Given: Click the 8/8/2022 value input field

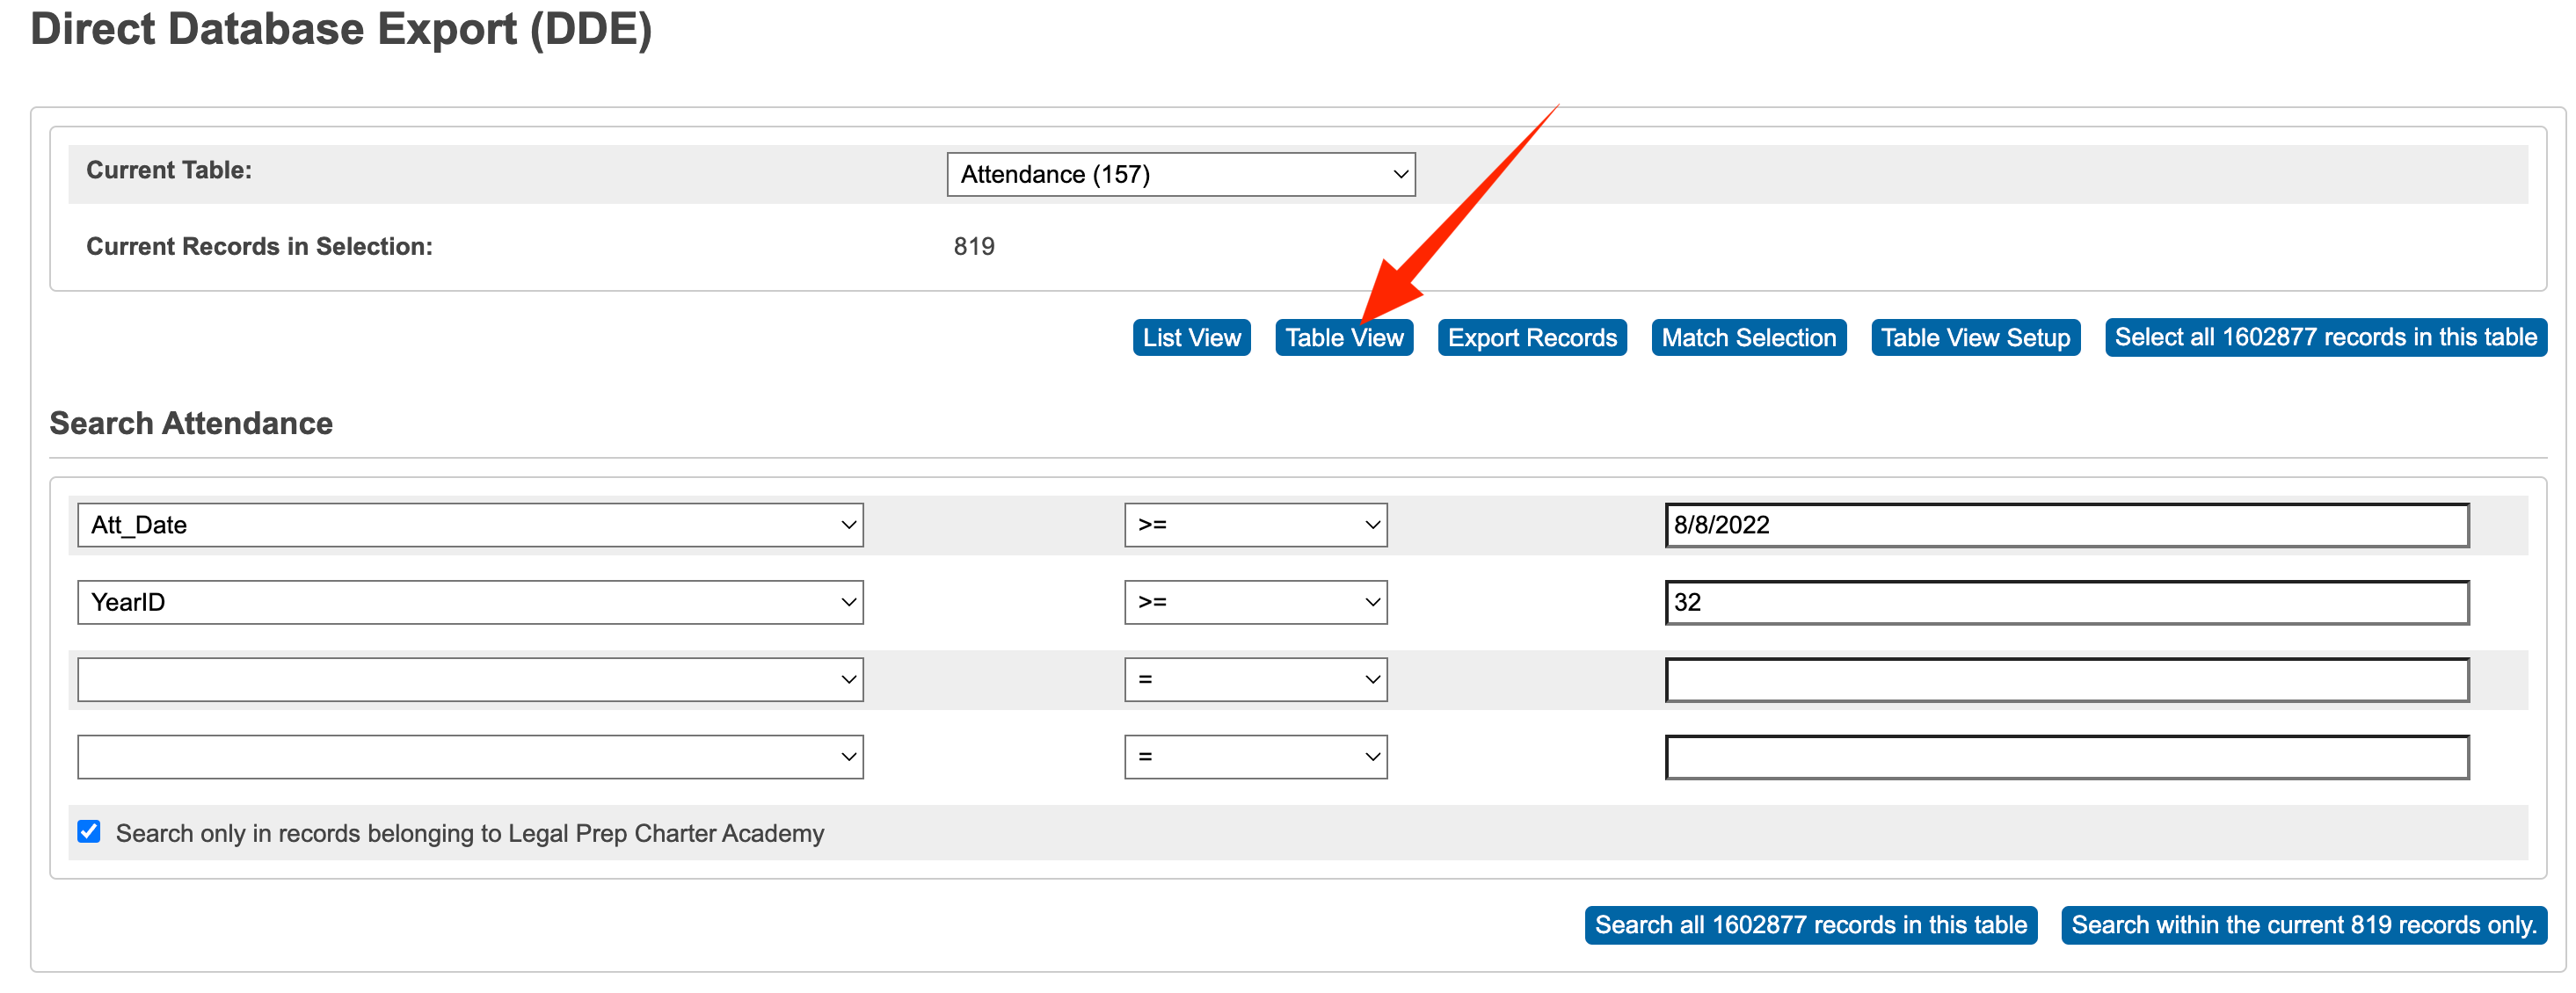Looking at the screenshot, I should (2066, 525).
